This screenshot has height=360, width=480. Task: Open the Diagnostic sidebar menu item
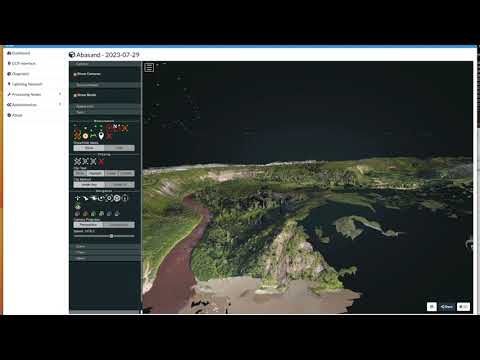(x=19, y=74)
